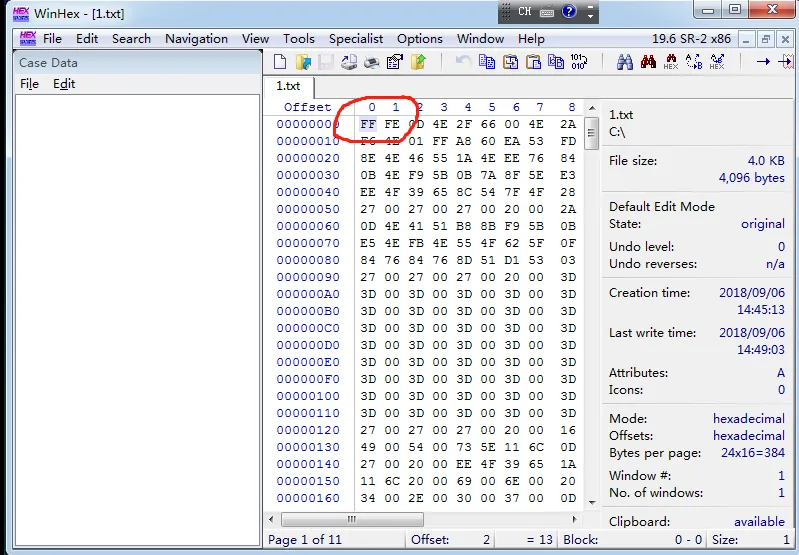The width and height of the screenshot is (799, 555).
Task: Click the Block '0 - 0' status field
Action: point(688,540)
